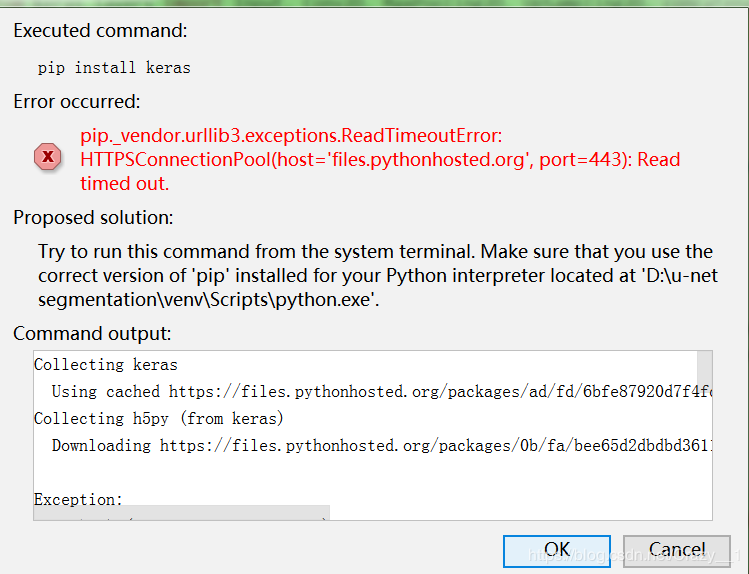Click the blank line in Command output
Image resolution: width=749 pixels, height=574 pixels.
(300, 472)
